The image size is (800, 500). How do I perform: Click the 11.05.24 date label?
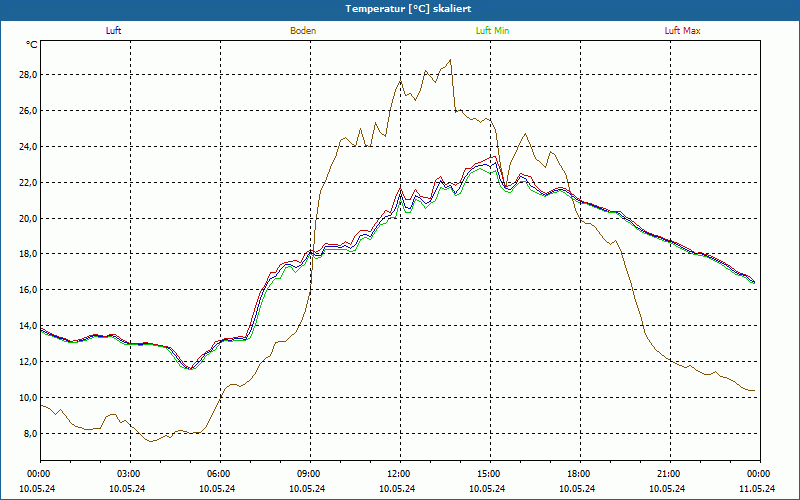click(757, 488)
